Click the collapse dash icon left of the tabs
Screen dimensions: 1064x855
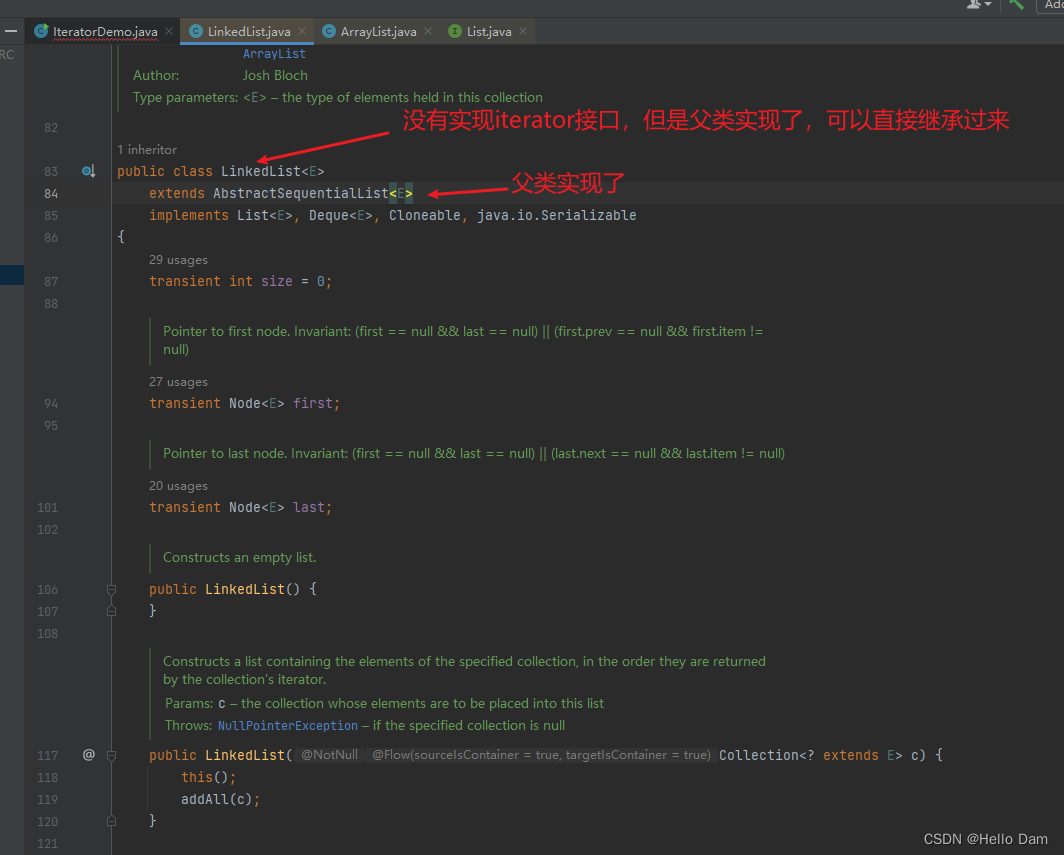tap(11, 31)
